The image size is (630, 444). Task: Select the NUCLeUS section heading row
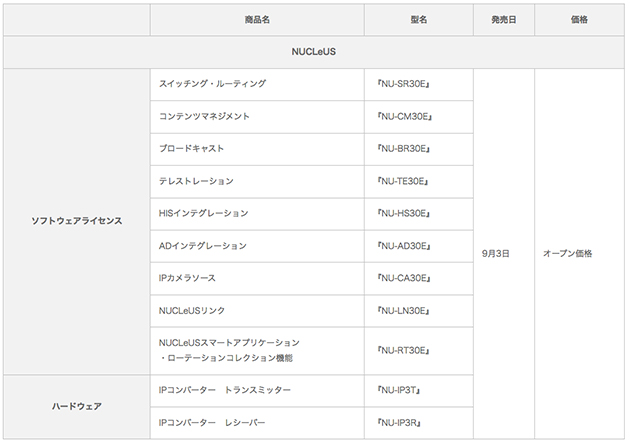314,52
